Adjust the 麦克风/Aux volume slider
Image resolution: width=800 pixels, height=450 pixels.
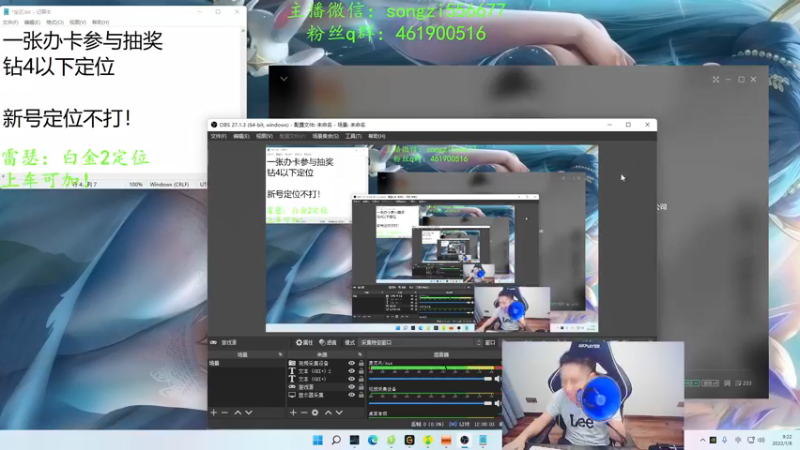click(x=430, y=379)
